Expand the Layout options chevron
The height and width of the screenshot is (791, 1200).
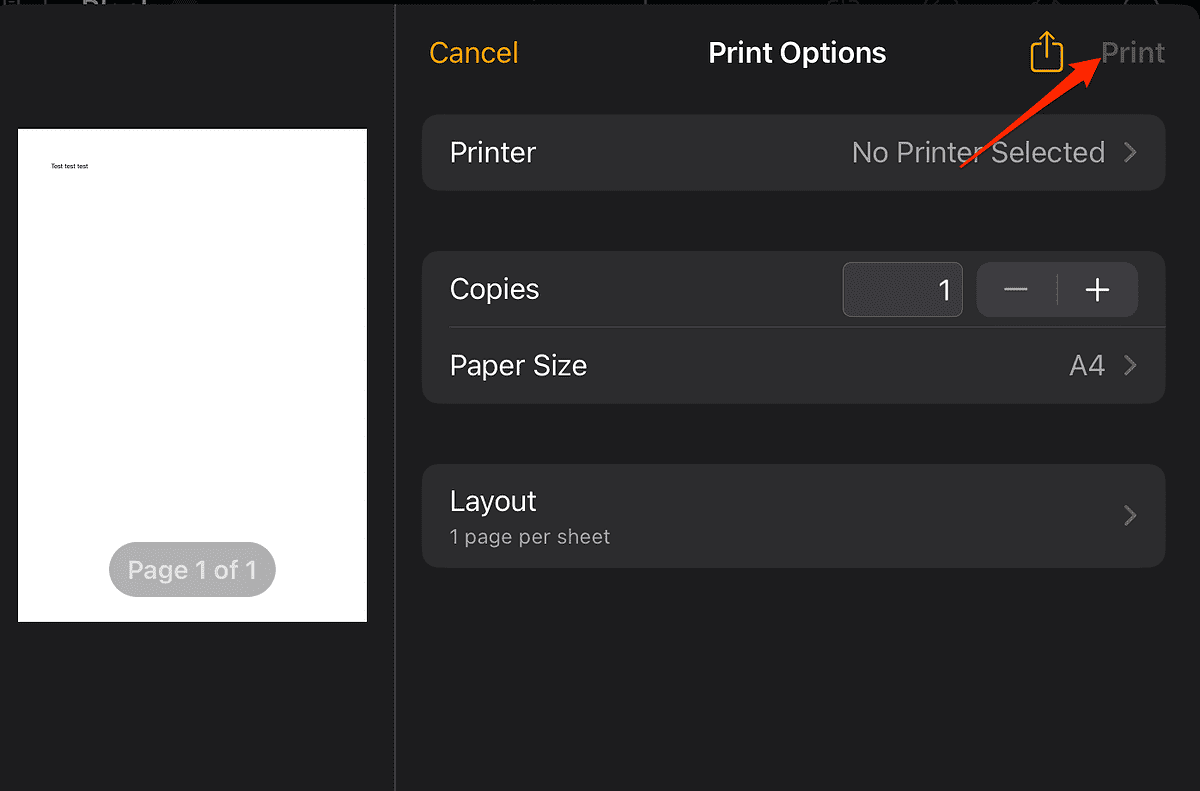coord(1131,515)
